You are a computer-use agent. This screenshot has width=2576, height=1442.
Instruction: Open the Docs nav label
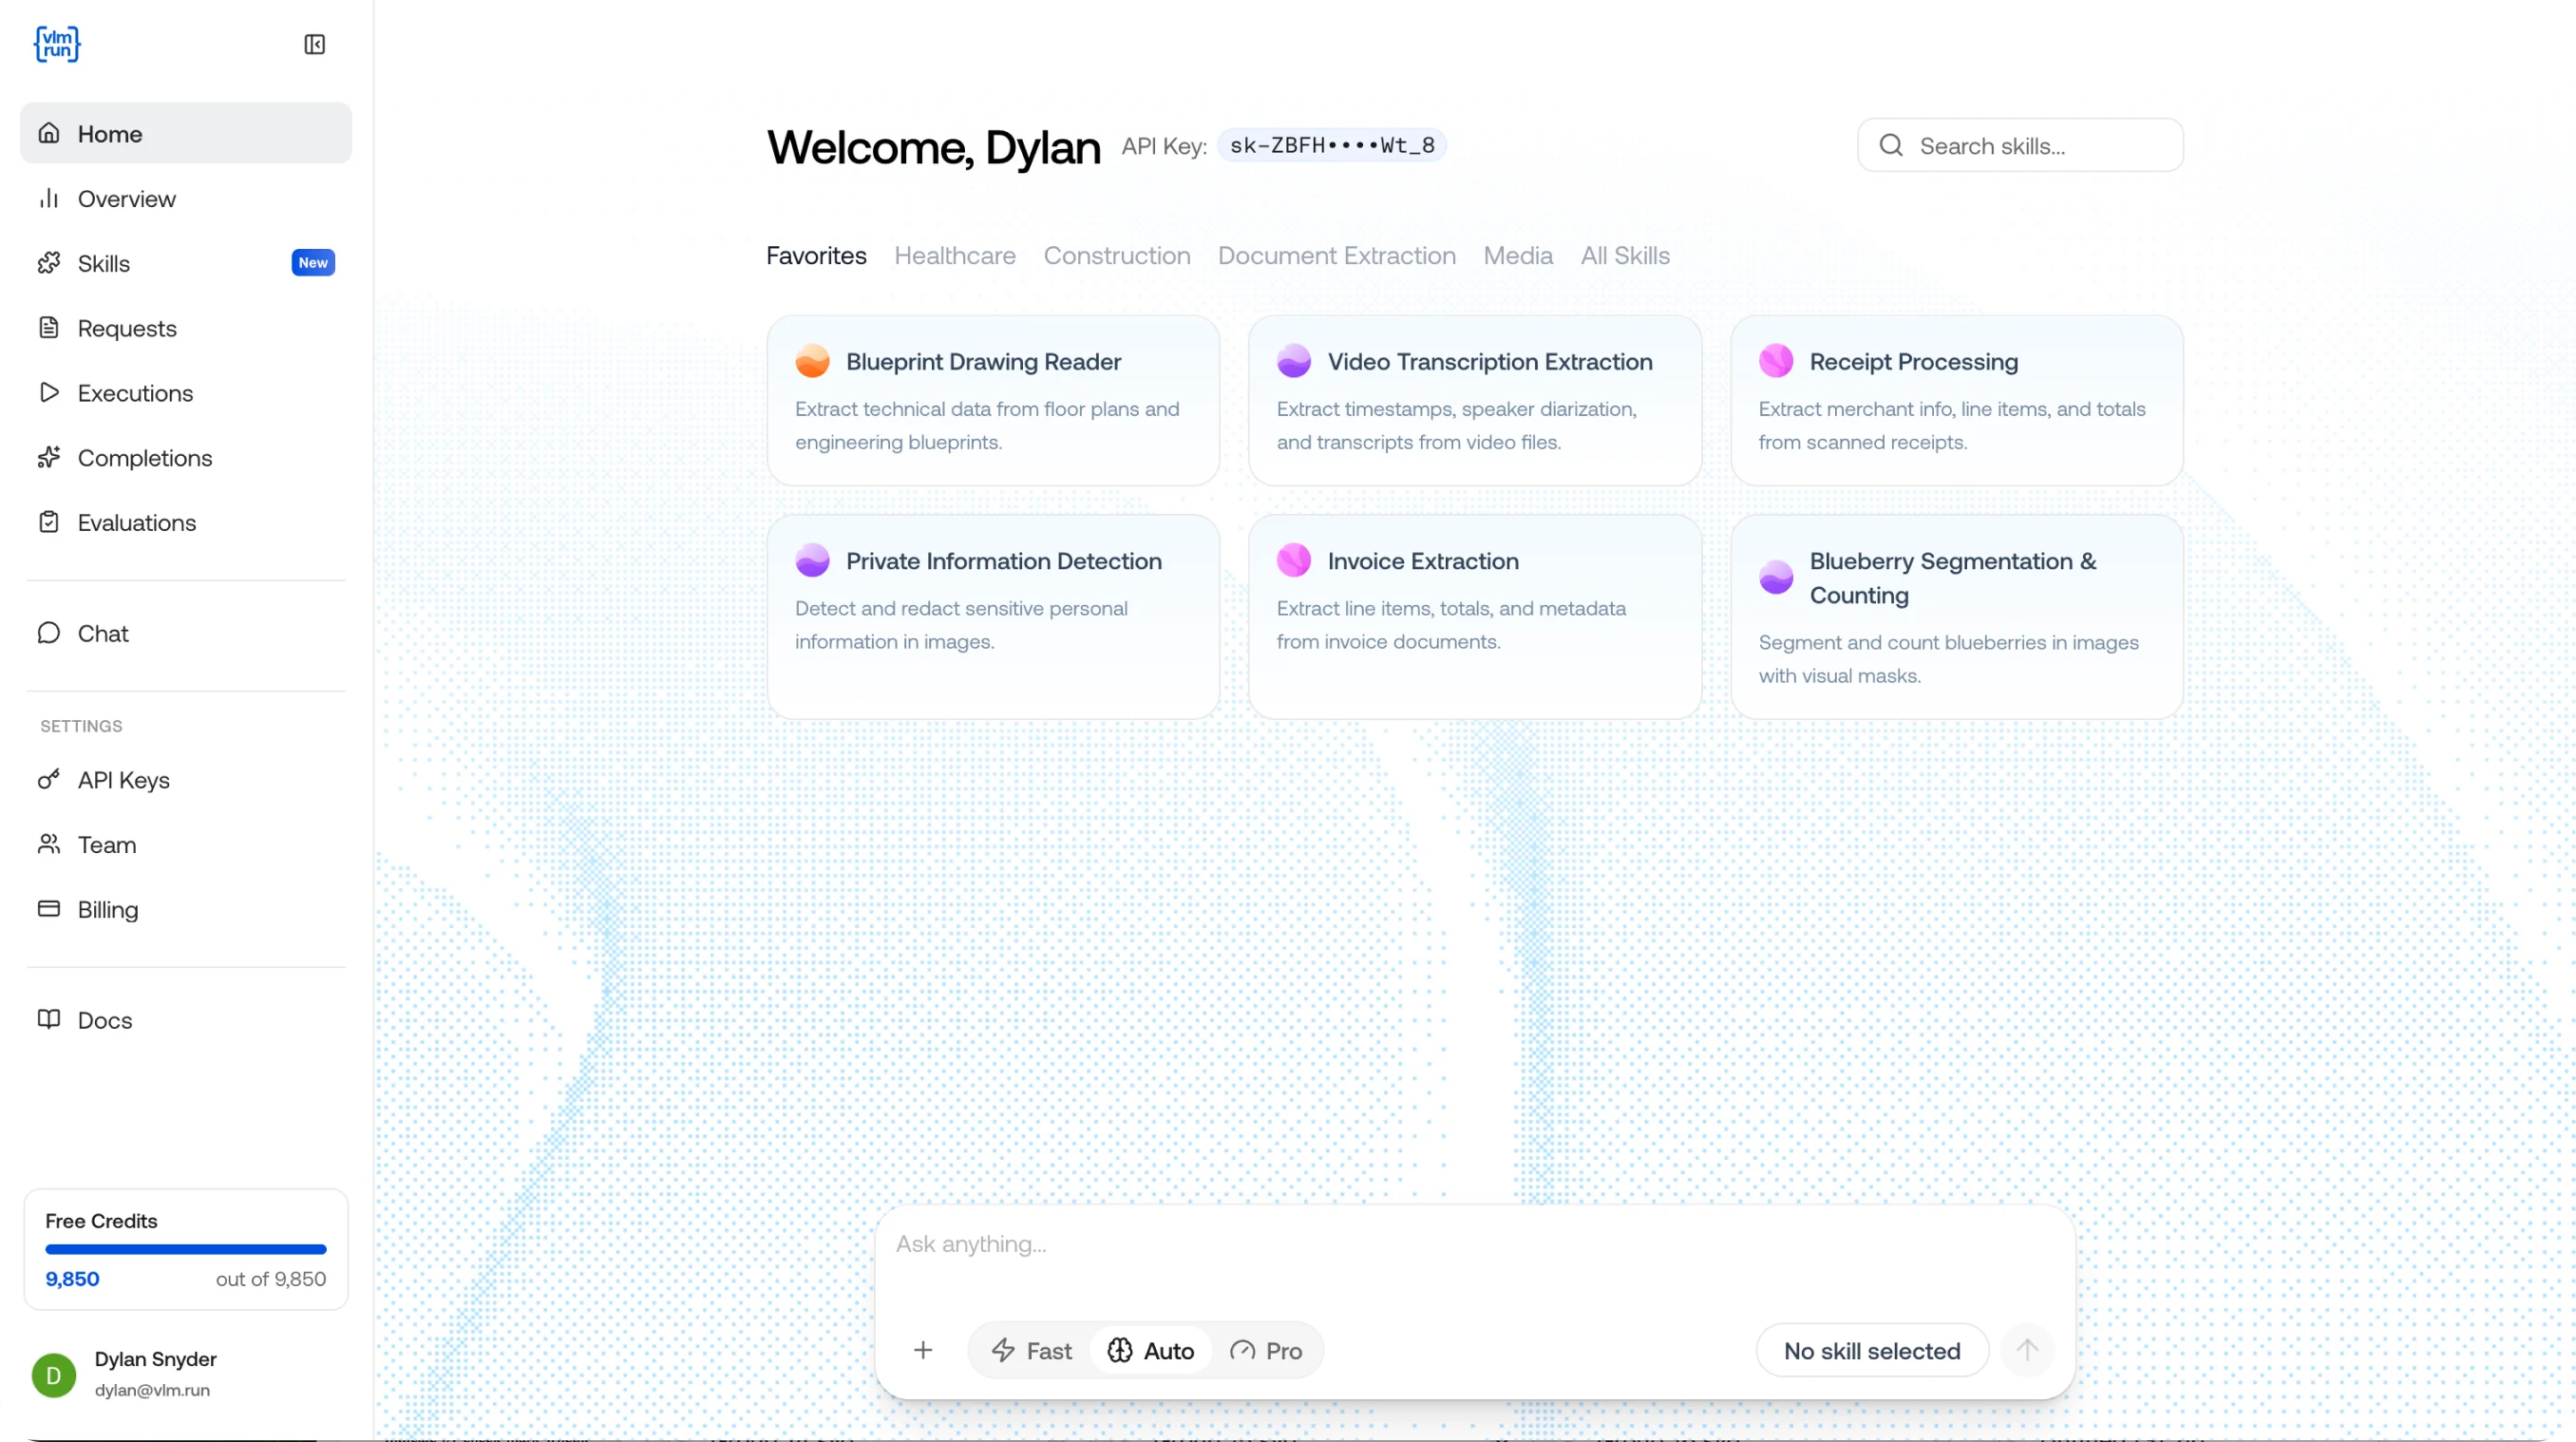(x=105, y=1019)
